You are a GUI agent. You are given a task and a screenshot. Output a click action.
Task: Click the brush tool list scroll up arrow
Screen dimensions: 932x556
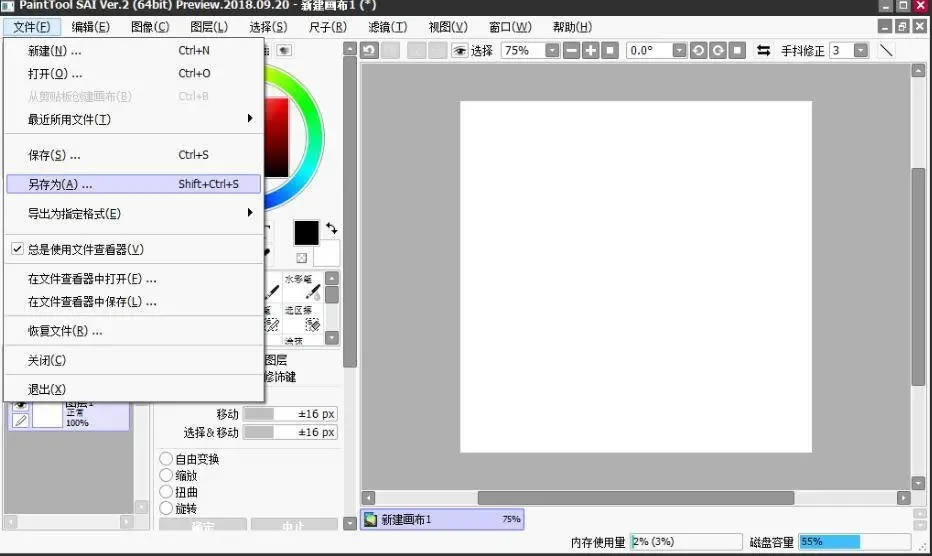[x=332, y=278]
